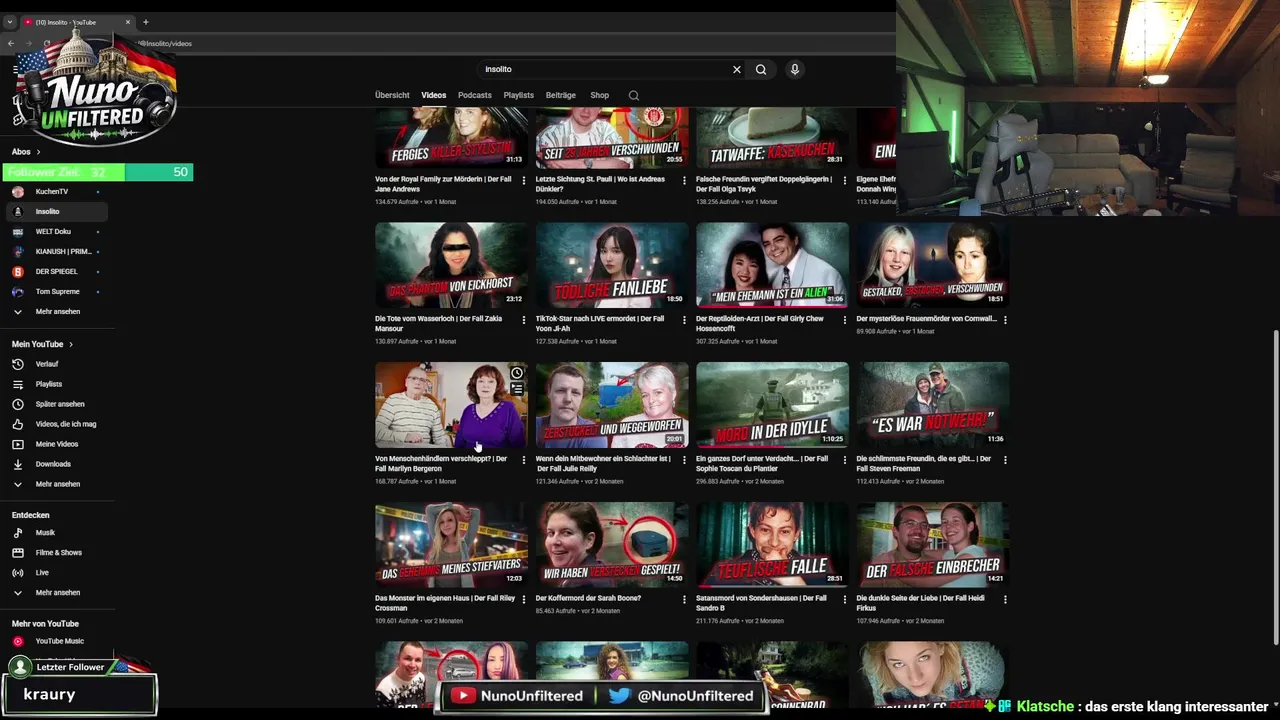Open title Ein ganzes Dorf unter Verdacht

click(x=762, y=463)
